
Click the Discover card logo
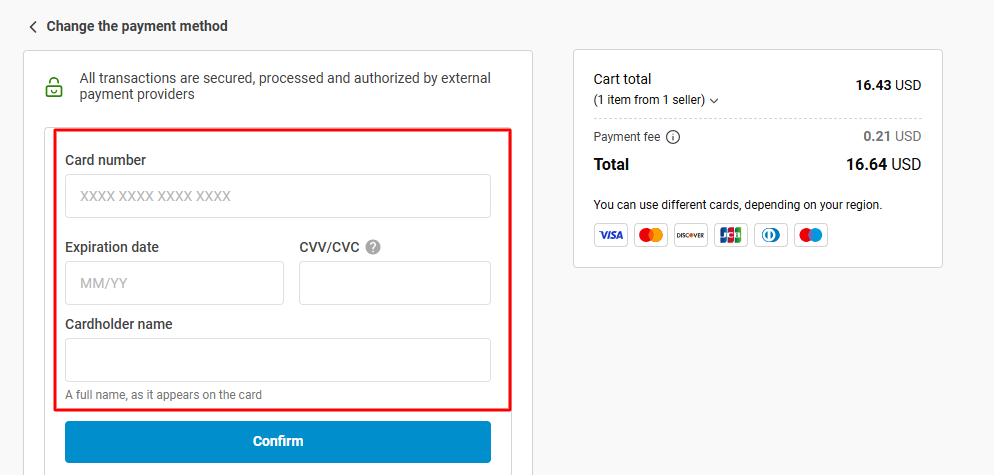(x=691, y=235)
